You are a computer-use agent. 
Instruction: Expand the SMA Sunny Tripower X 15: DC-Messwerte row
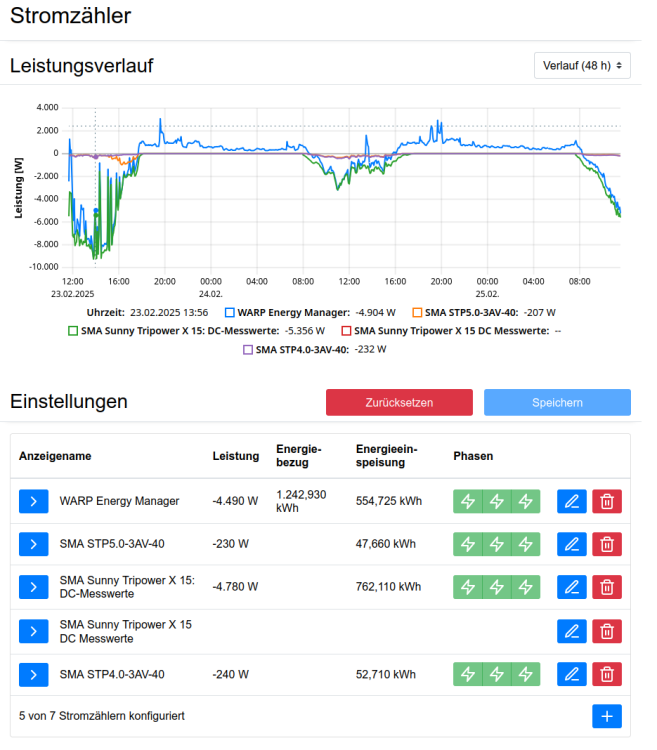point(33,587)
